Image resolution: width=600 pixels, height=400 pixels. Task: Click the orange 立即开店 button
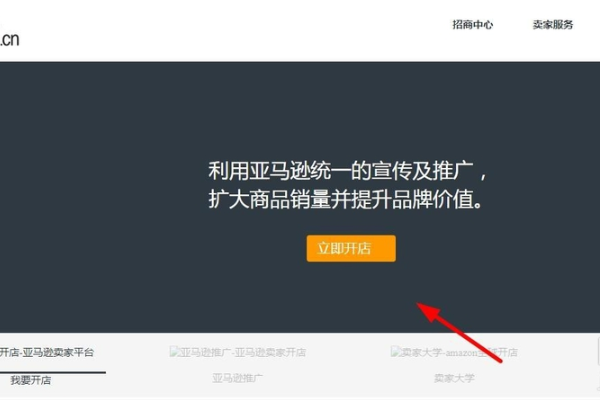[x=351, y=248]
